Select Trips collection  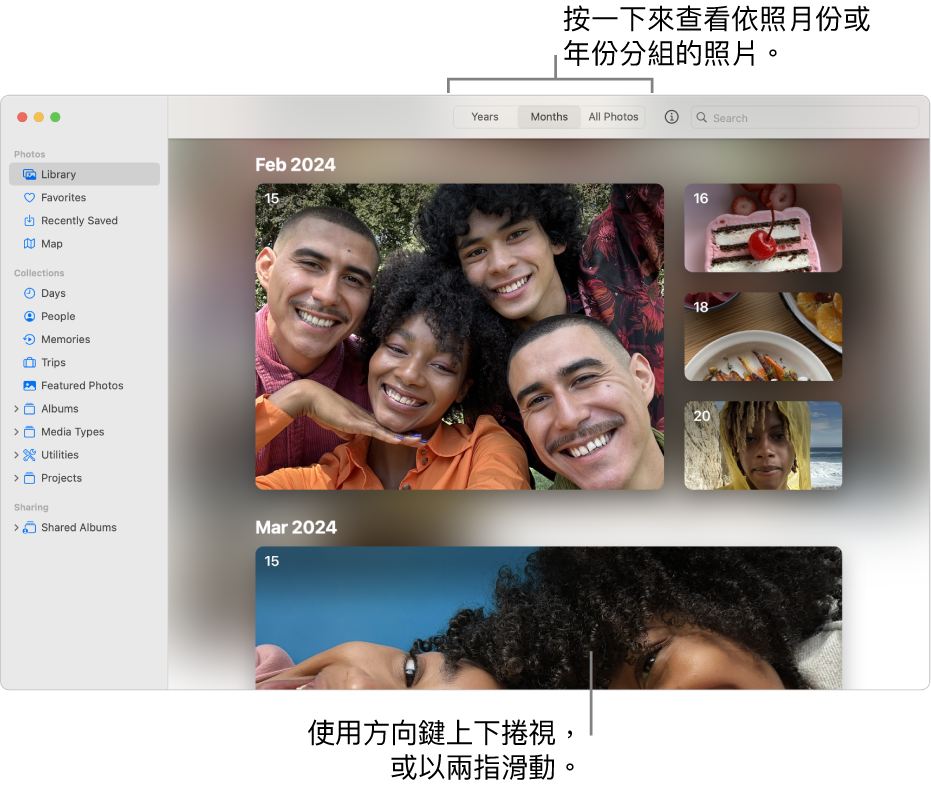coord(84,363)
